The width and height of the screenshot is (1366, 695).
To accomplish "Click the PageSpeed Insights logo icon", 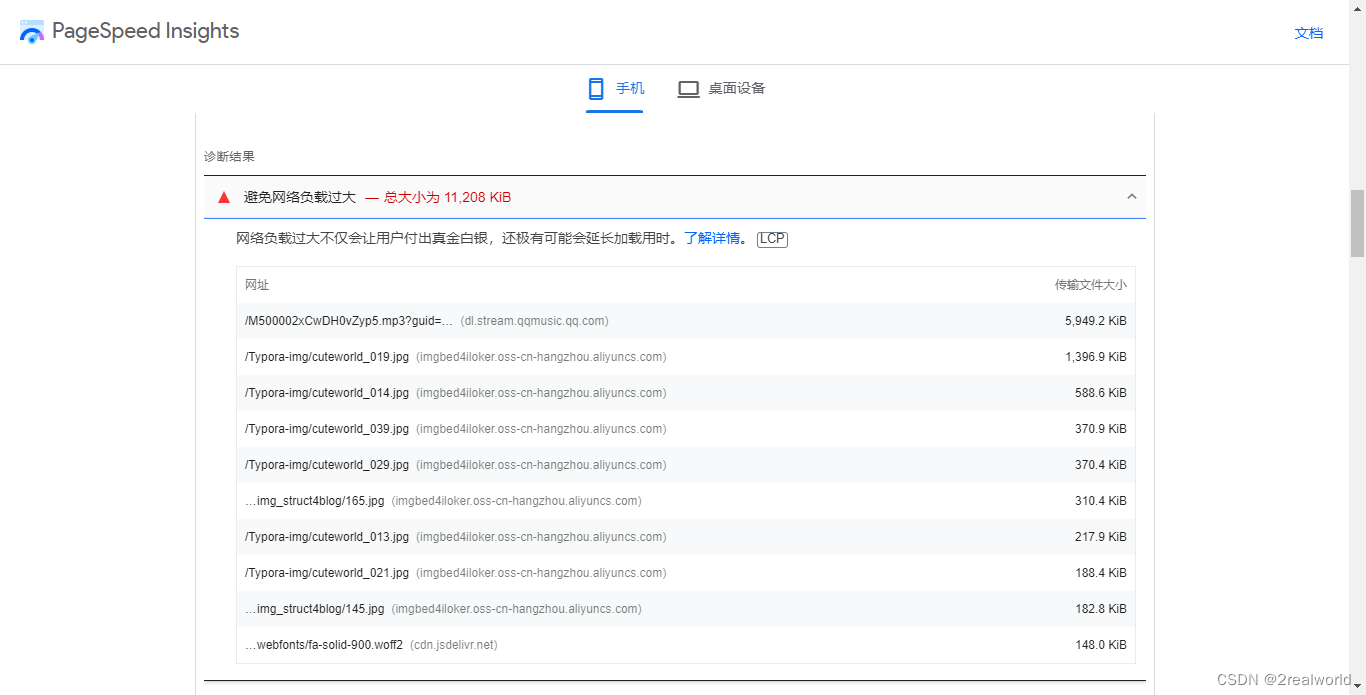I will [32, 32].
